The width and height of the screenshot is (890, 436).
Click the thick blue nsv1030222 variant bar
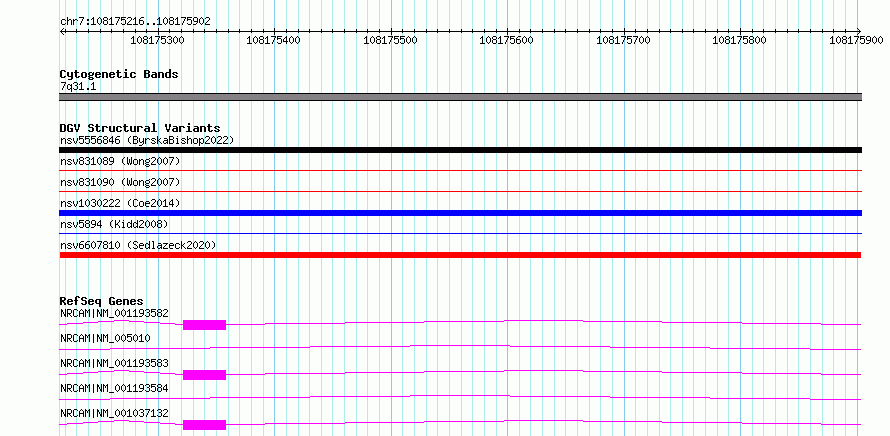[460, 213]
